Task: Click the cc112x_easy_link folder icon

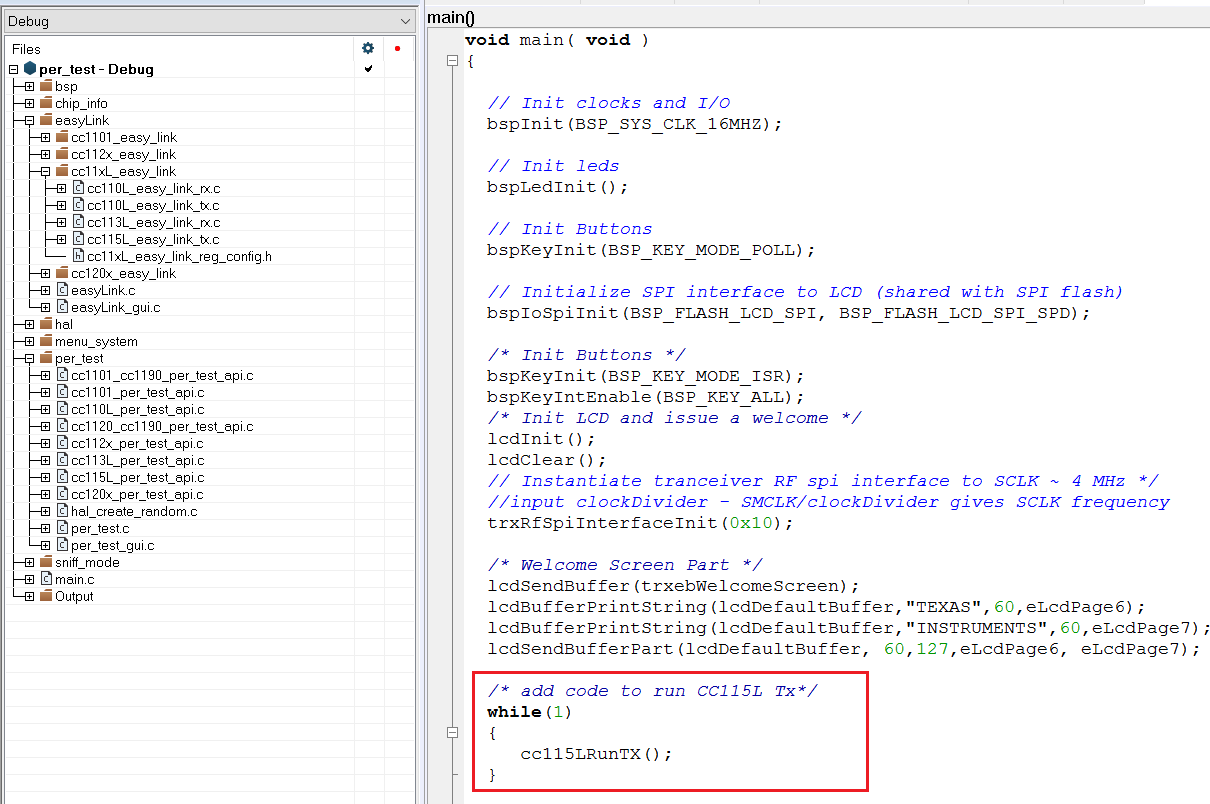Action: (x=62, y=154)
